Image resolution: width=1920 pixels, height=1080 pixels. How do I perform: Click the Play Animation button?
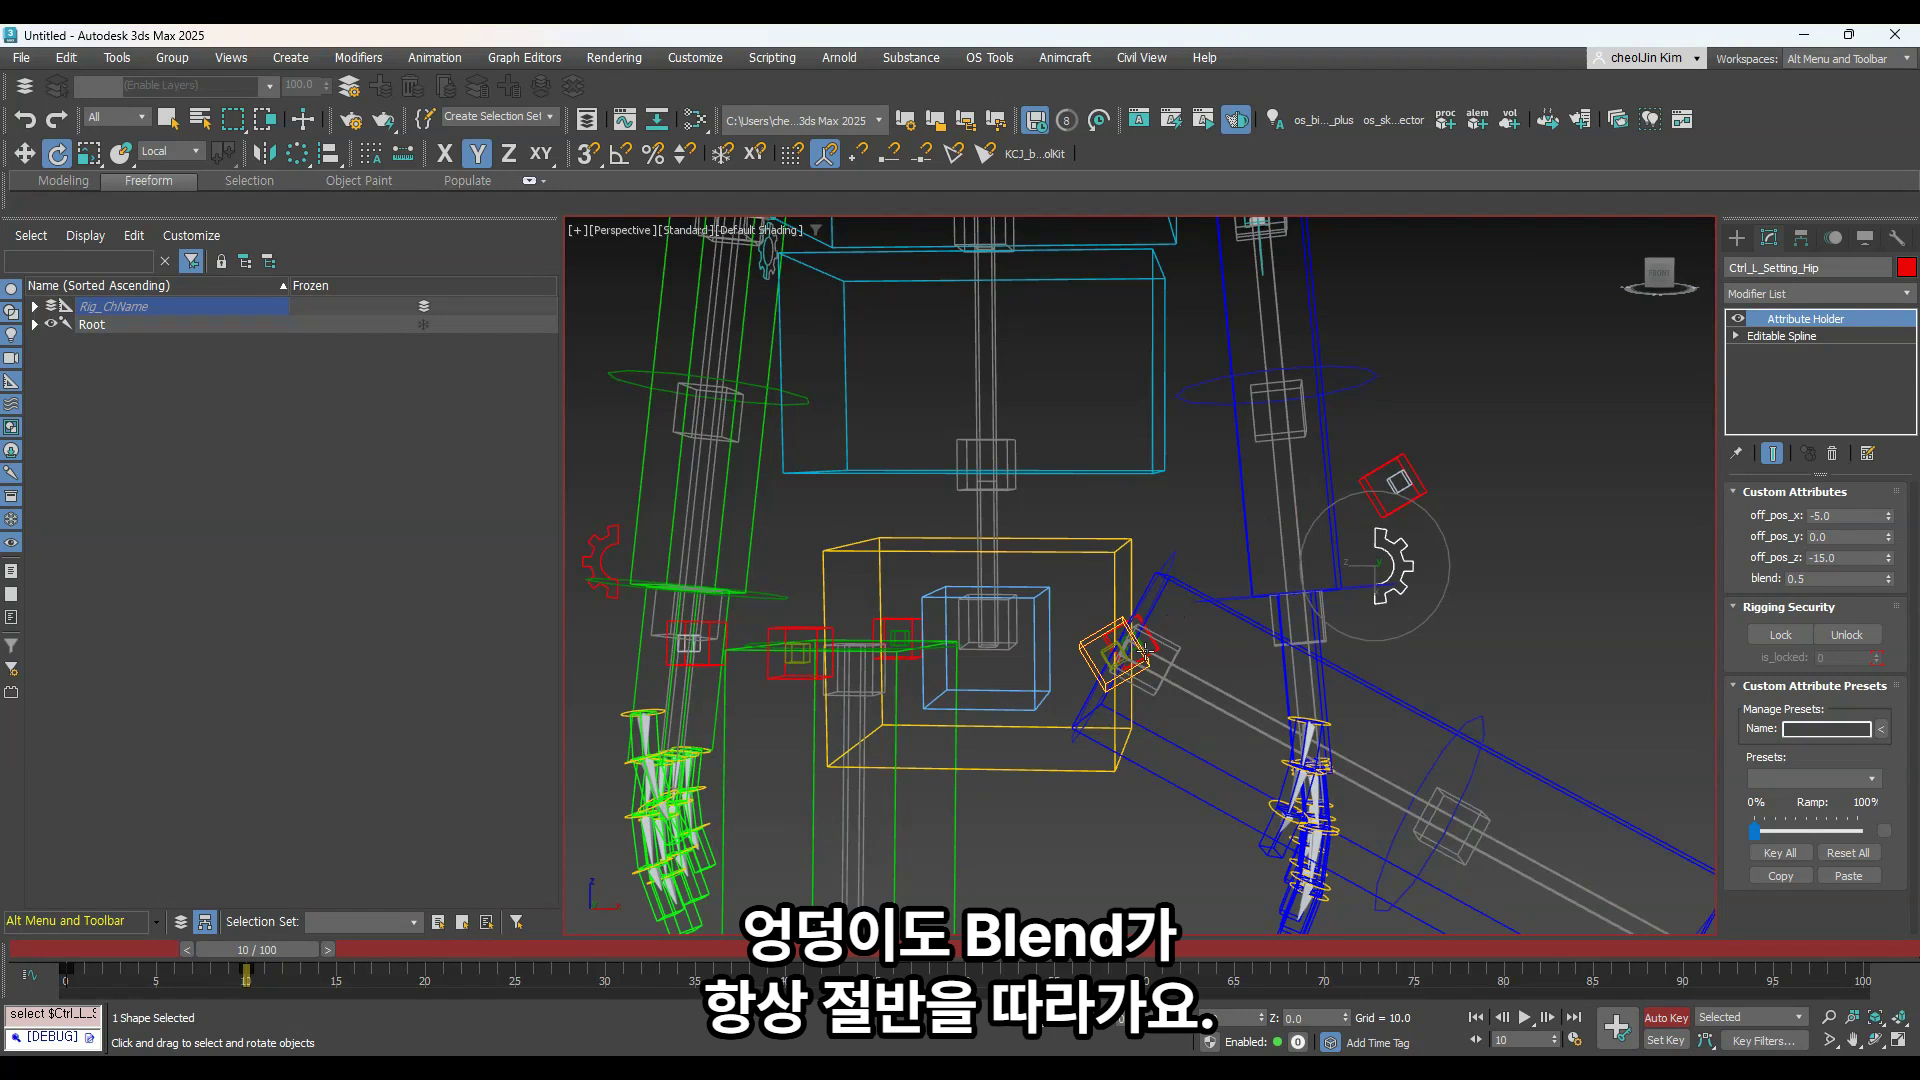coord(1524,1017)
